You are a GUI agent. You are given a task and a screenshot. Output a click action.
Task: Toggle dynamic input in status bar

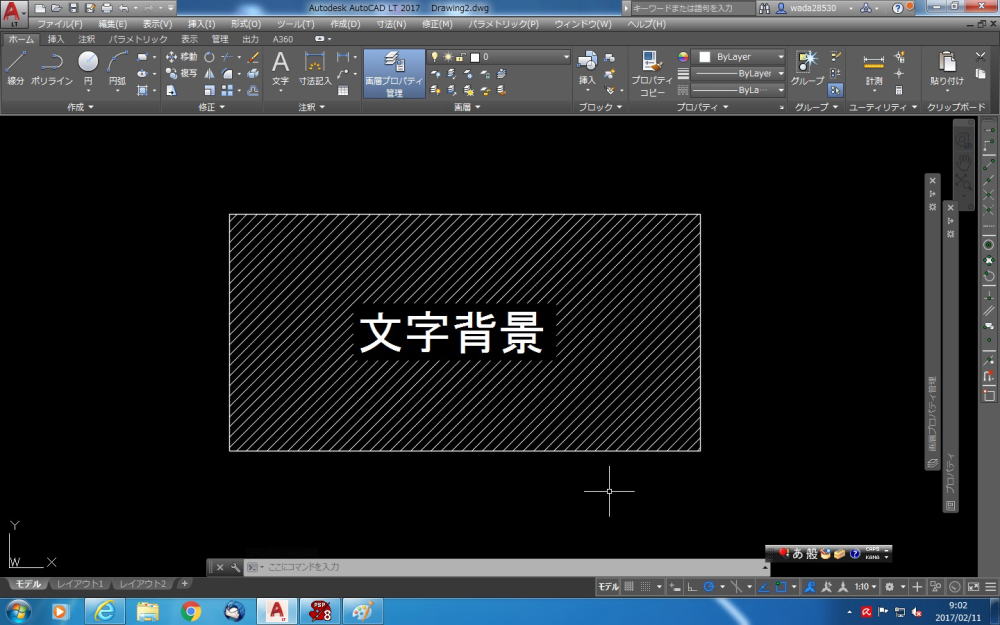click(x=675, y=587)
